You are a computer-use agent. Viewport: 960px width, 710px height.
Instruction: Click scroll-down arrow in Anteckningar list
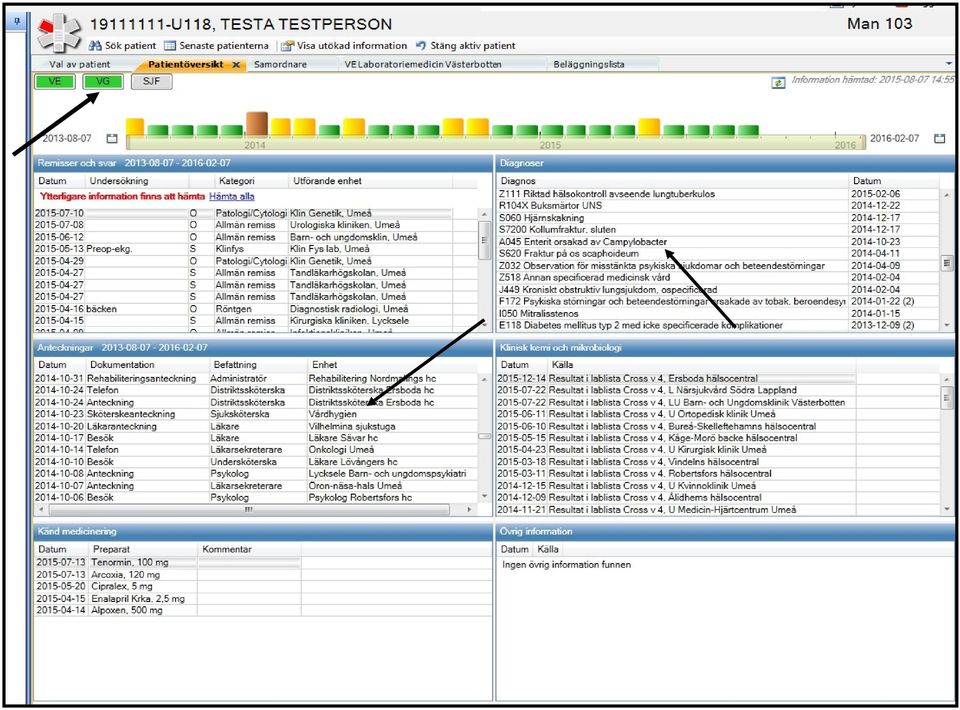484,496
